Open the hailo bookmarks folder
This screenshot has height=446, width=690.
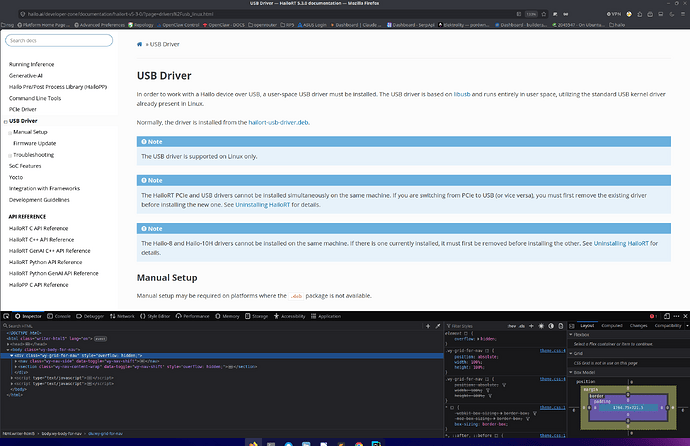pyautogui.click(x=617, y=25)
